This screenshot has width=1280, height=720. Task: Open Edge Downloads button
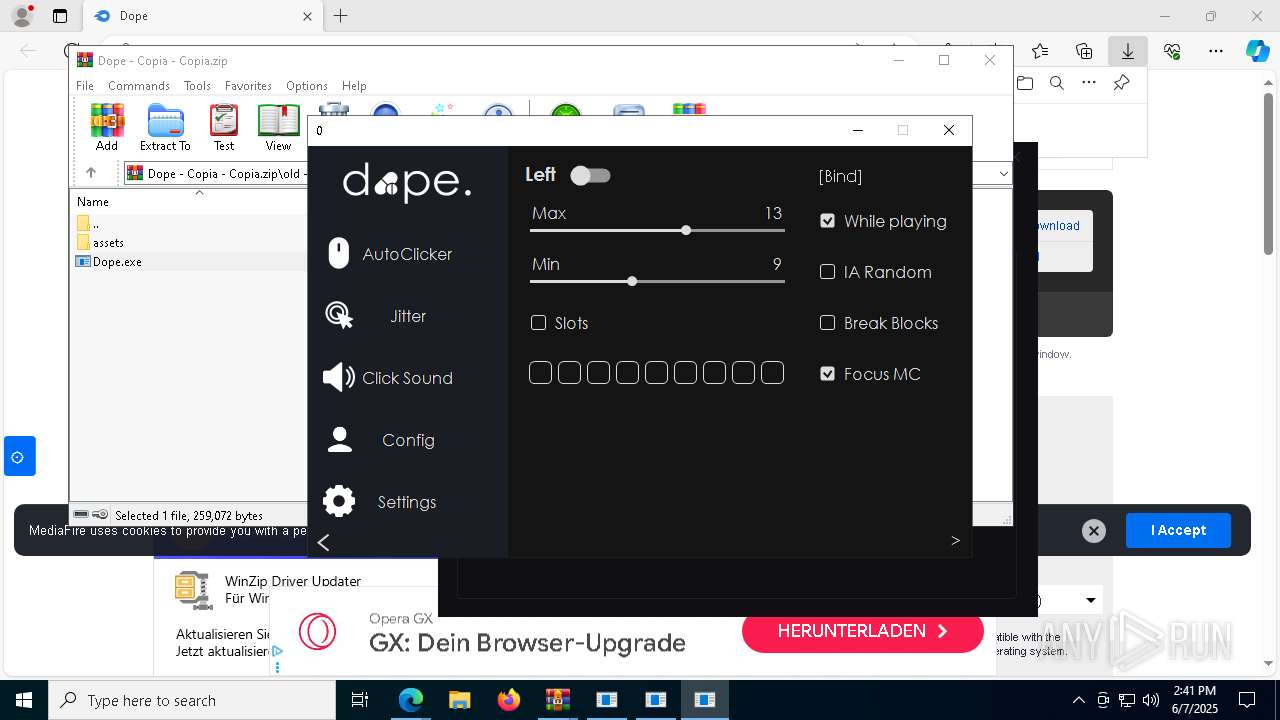pyautogui.click(x=1128, y=51)
